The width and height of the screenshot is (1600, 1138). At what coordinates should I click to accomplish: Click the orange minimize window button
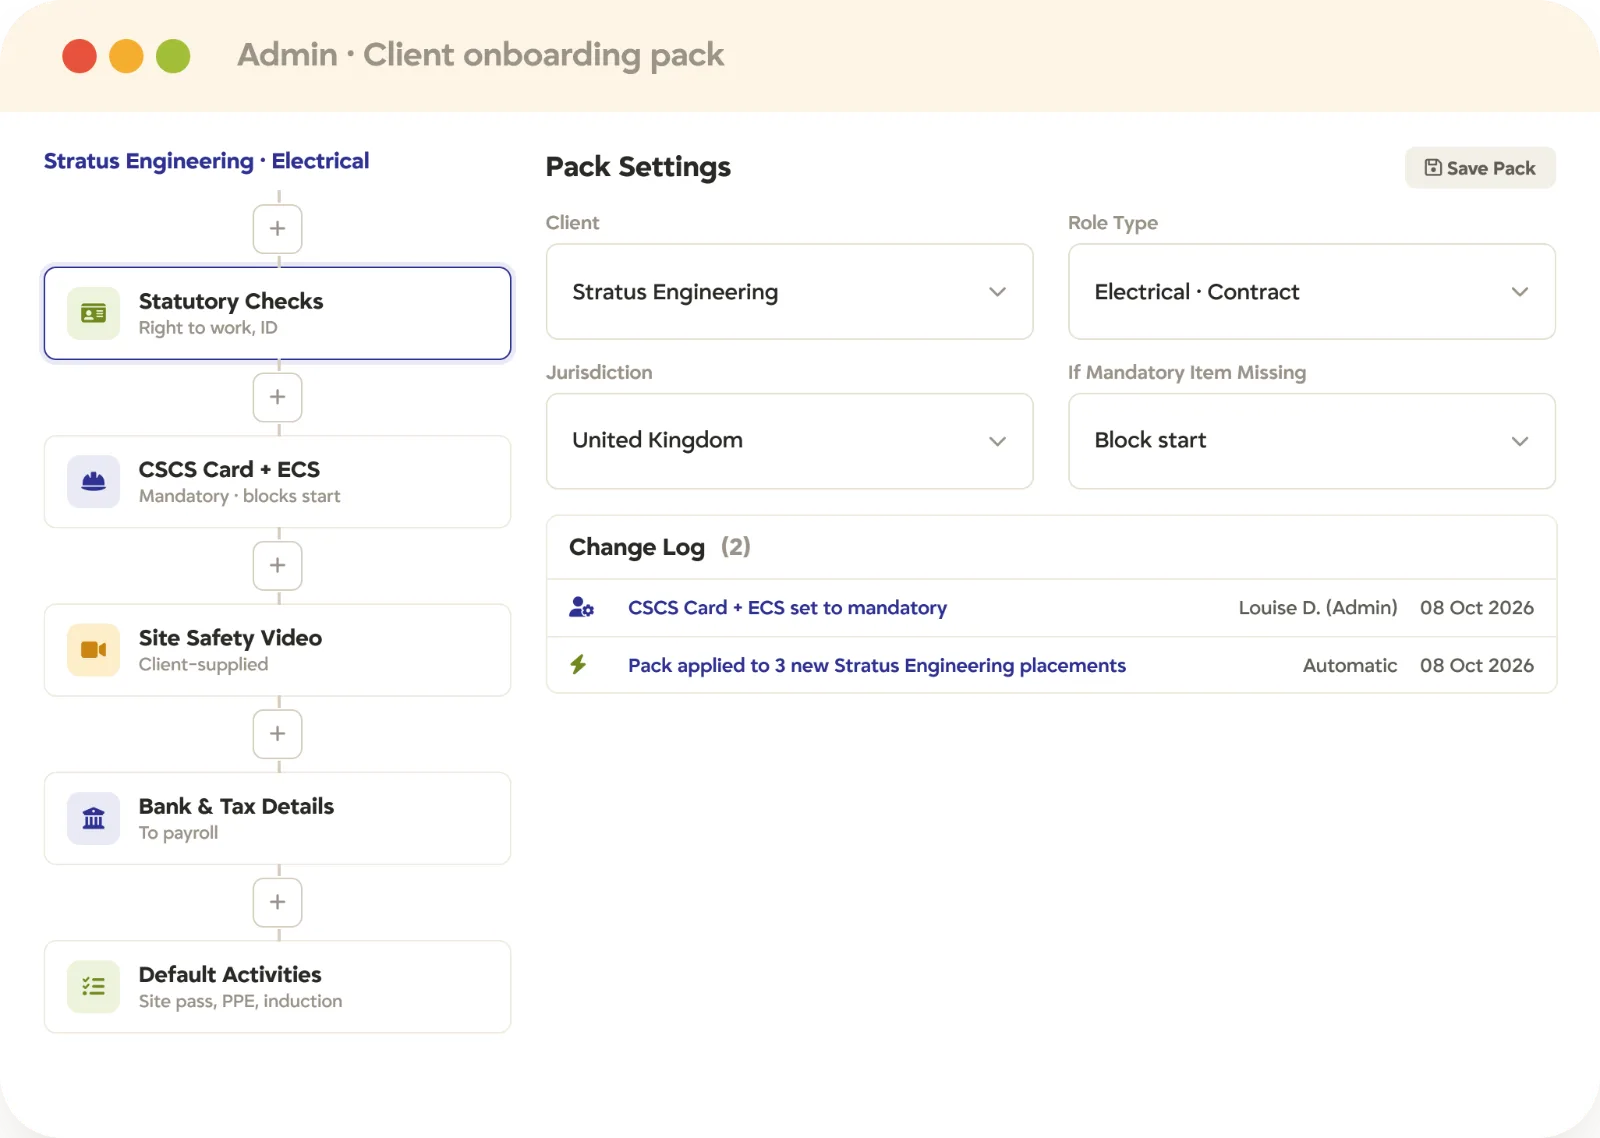(126, 56)
